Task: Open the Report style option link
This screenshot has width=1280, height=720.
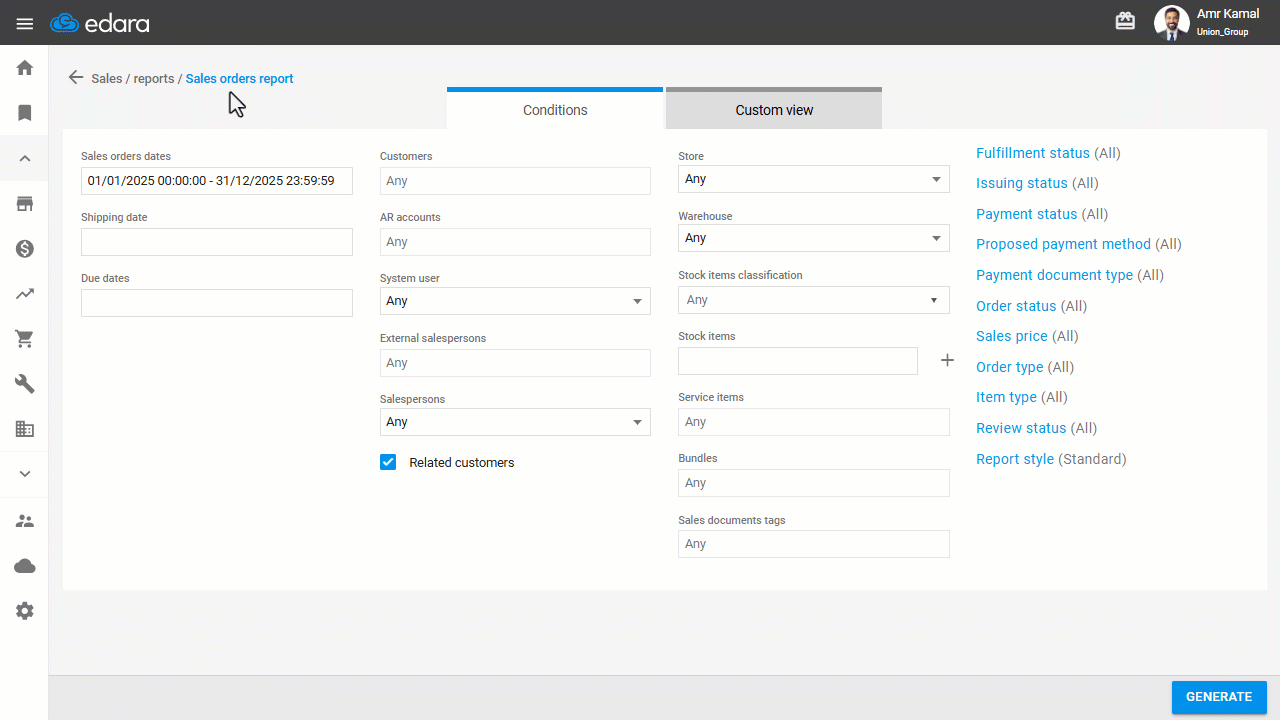Action: click(1015, 459)
